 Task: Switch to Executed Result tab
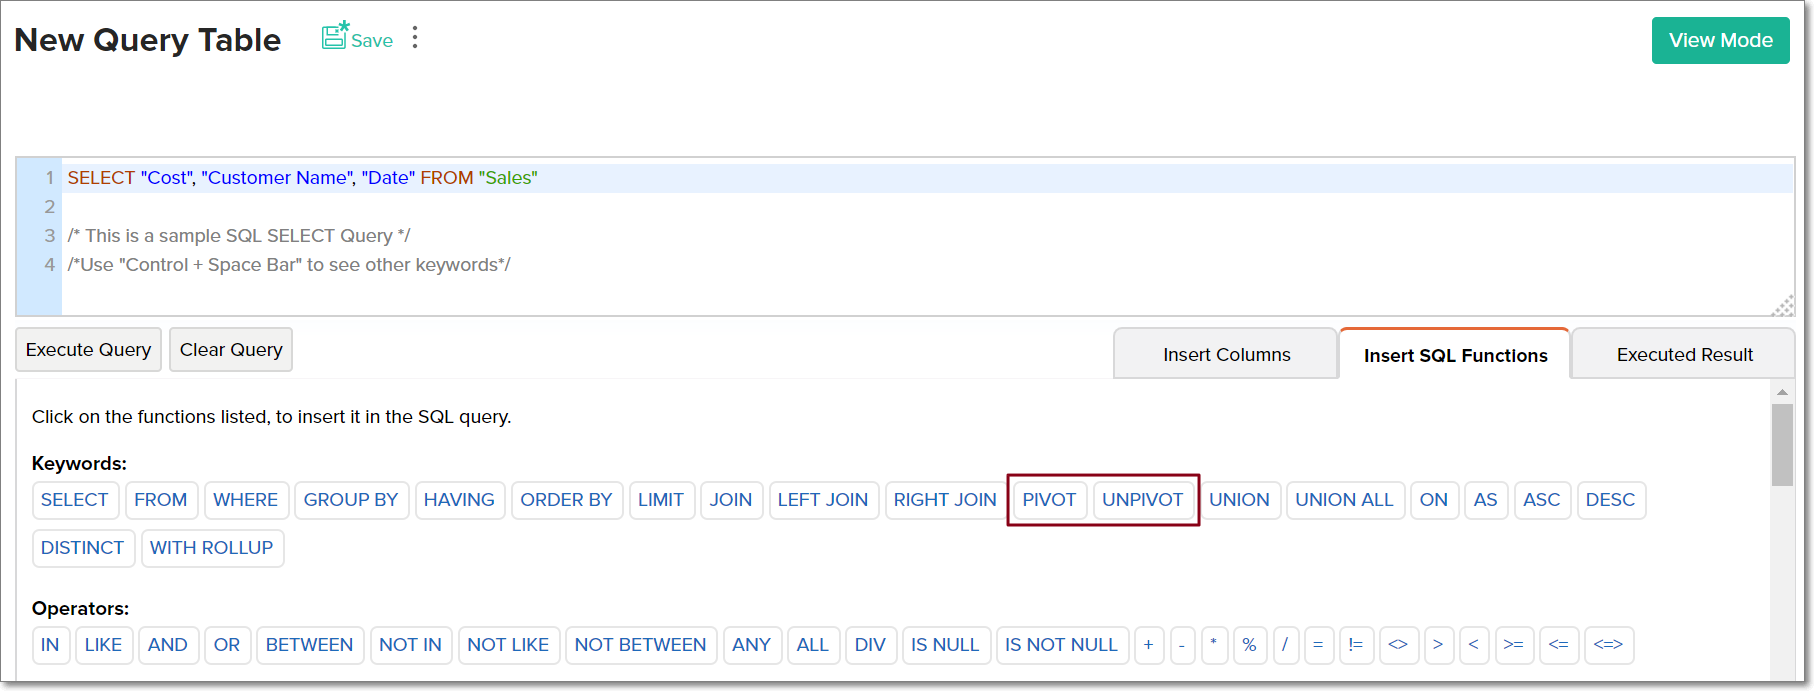tap(1684, 354)
